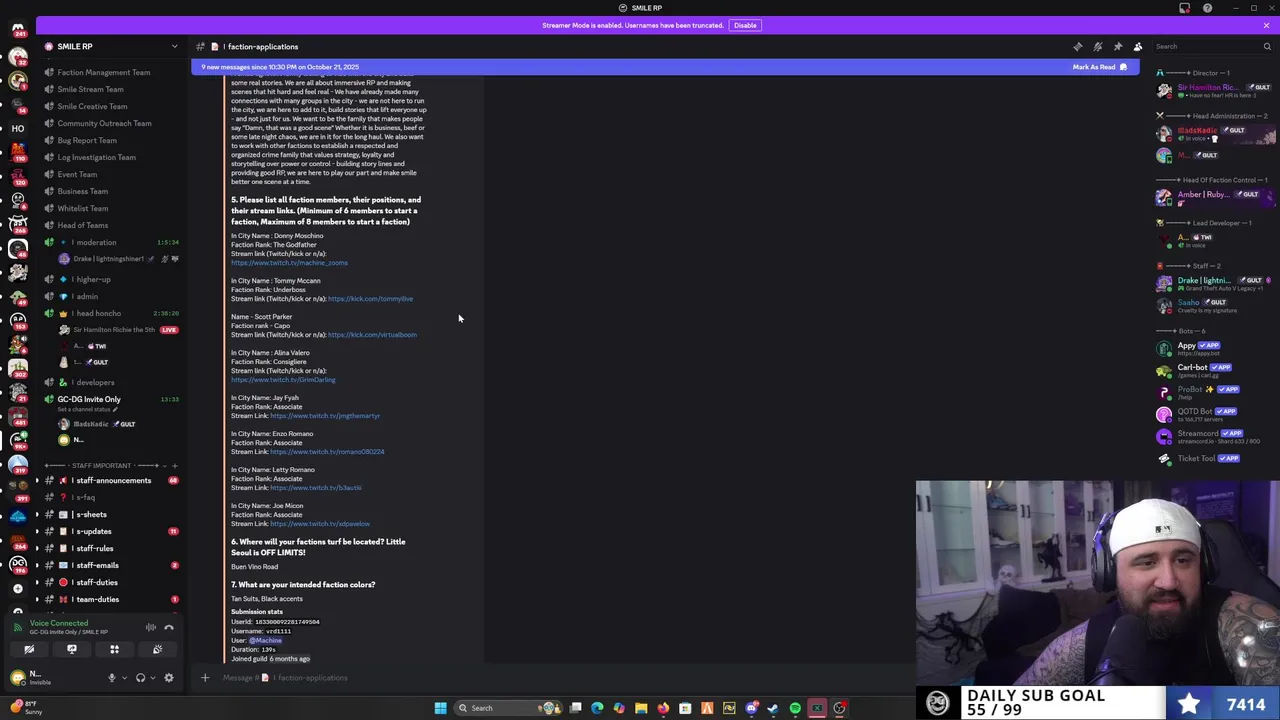Viewport: 1280px width, 720px height.
Task: Open Appy bot in member list
Action: (x=1215, y=349)
